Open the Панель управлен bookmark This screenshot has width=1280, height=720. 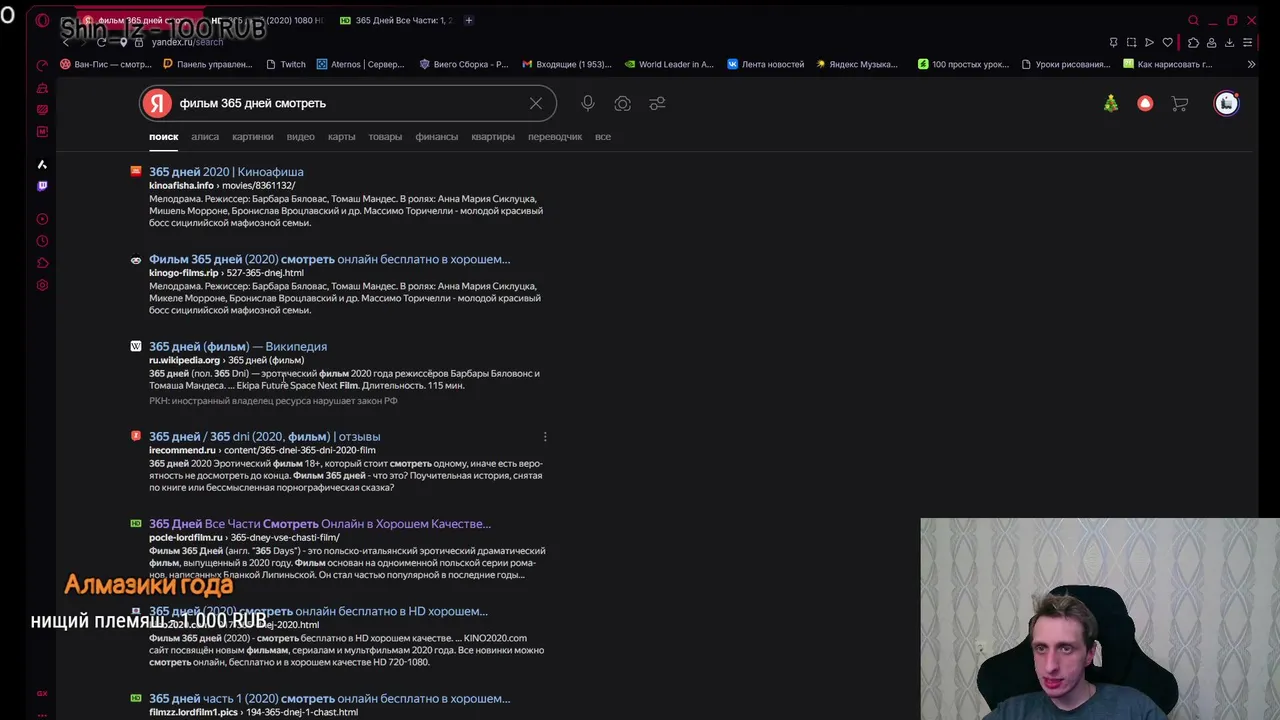(207, 64)
